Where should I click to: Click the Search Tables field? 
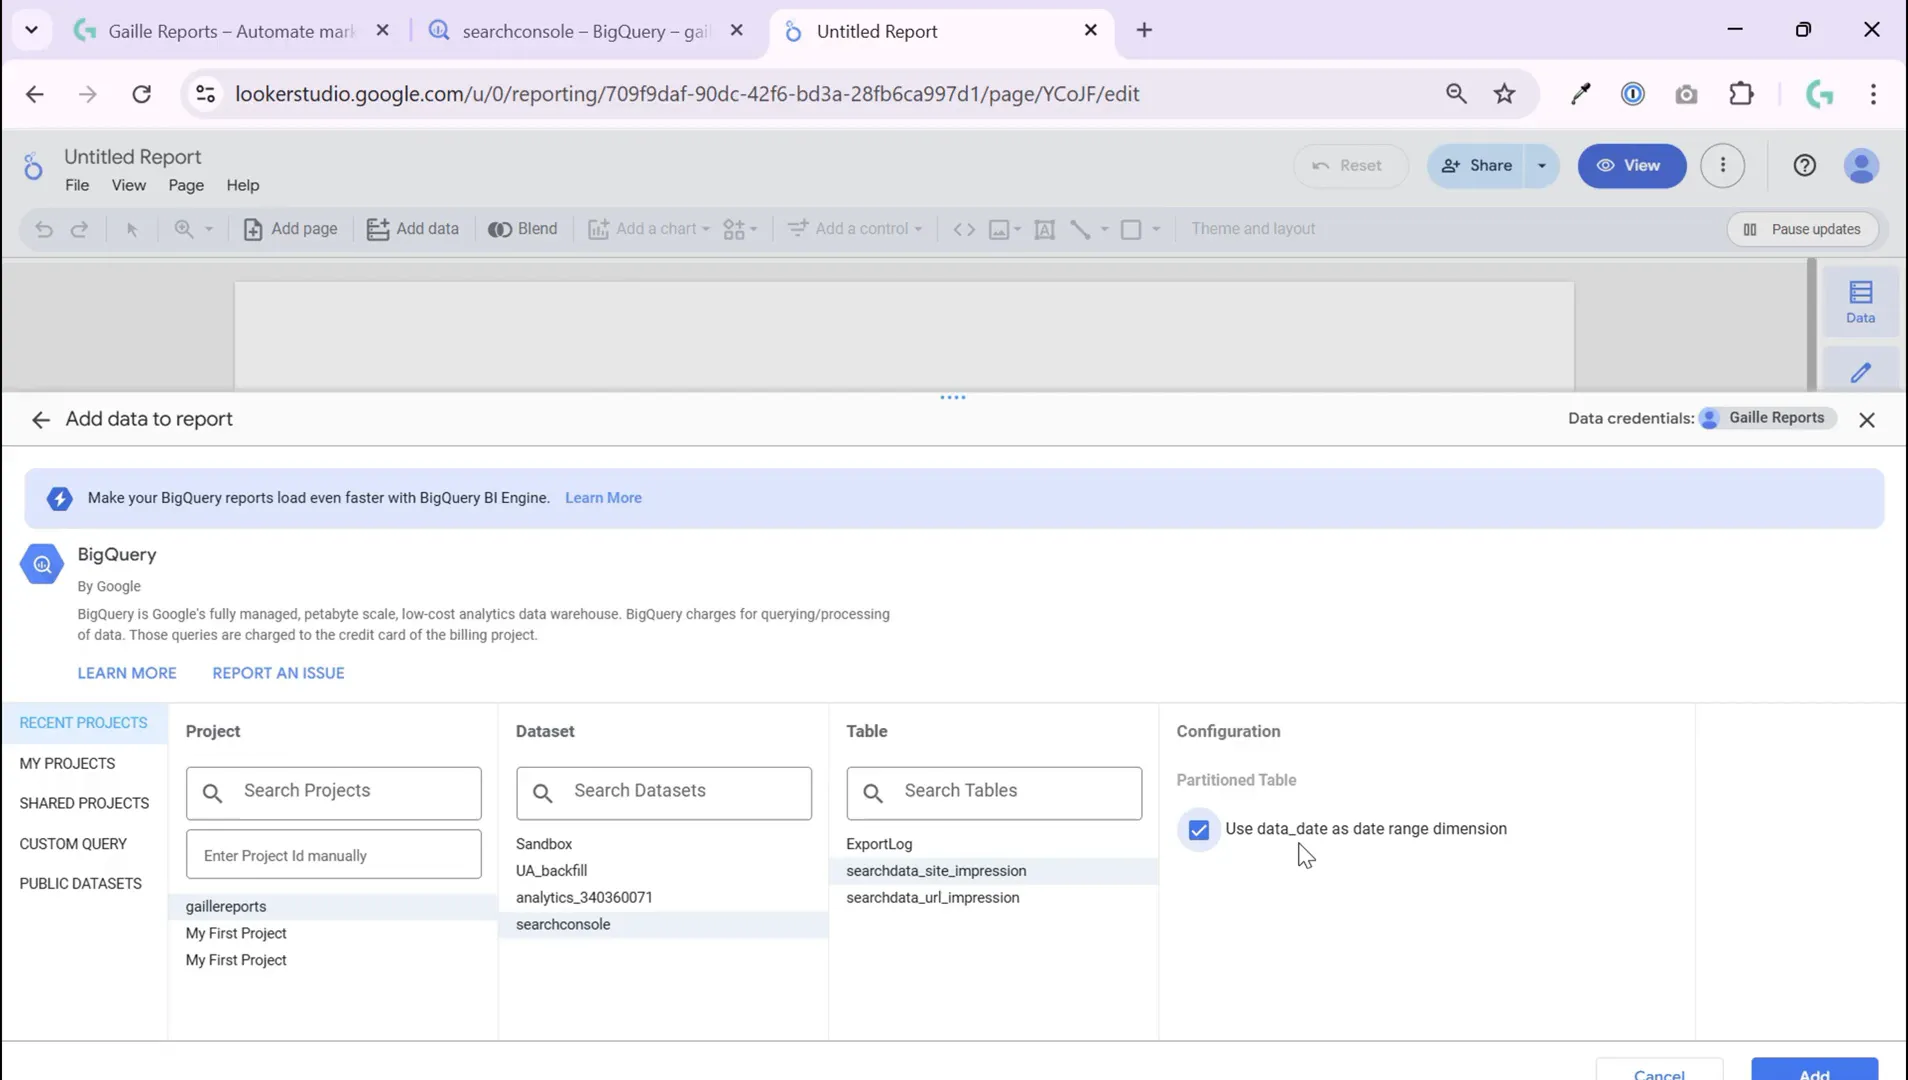pyautogui.click(x=994, y=793)
